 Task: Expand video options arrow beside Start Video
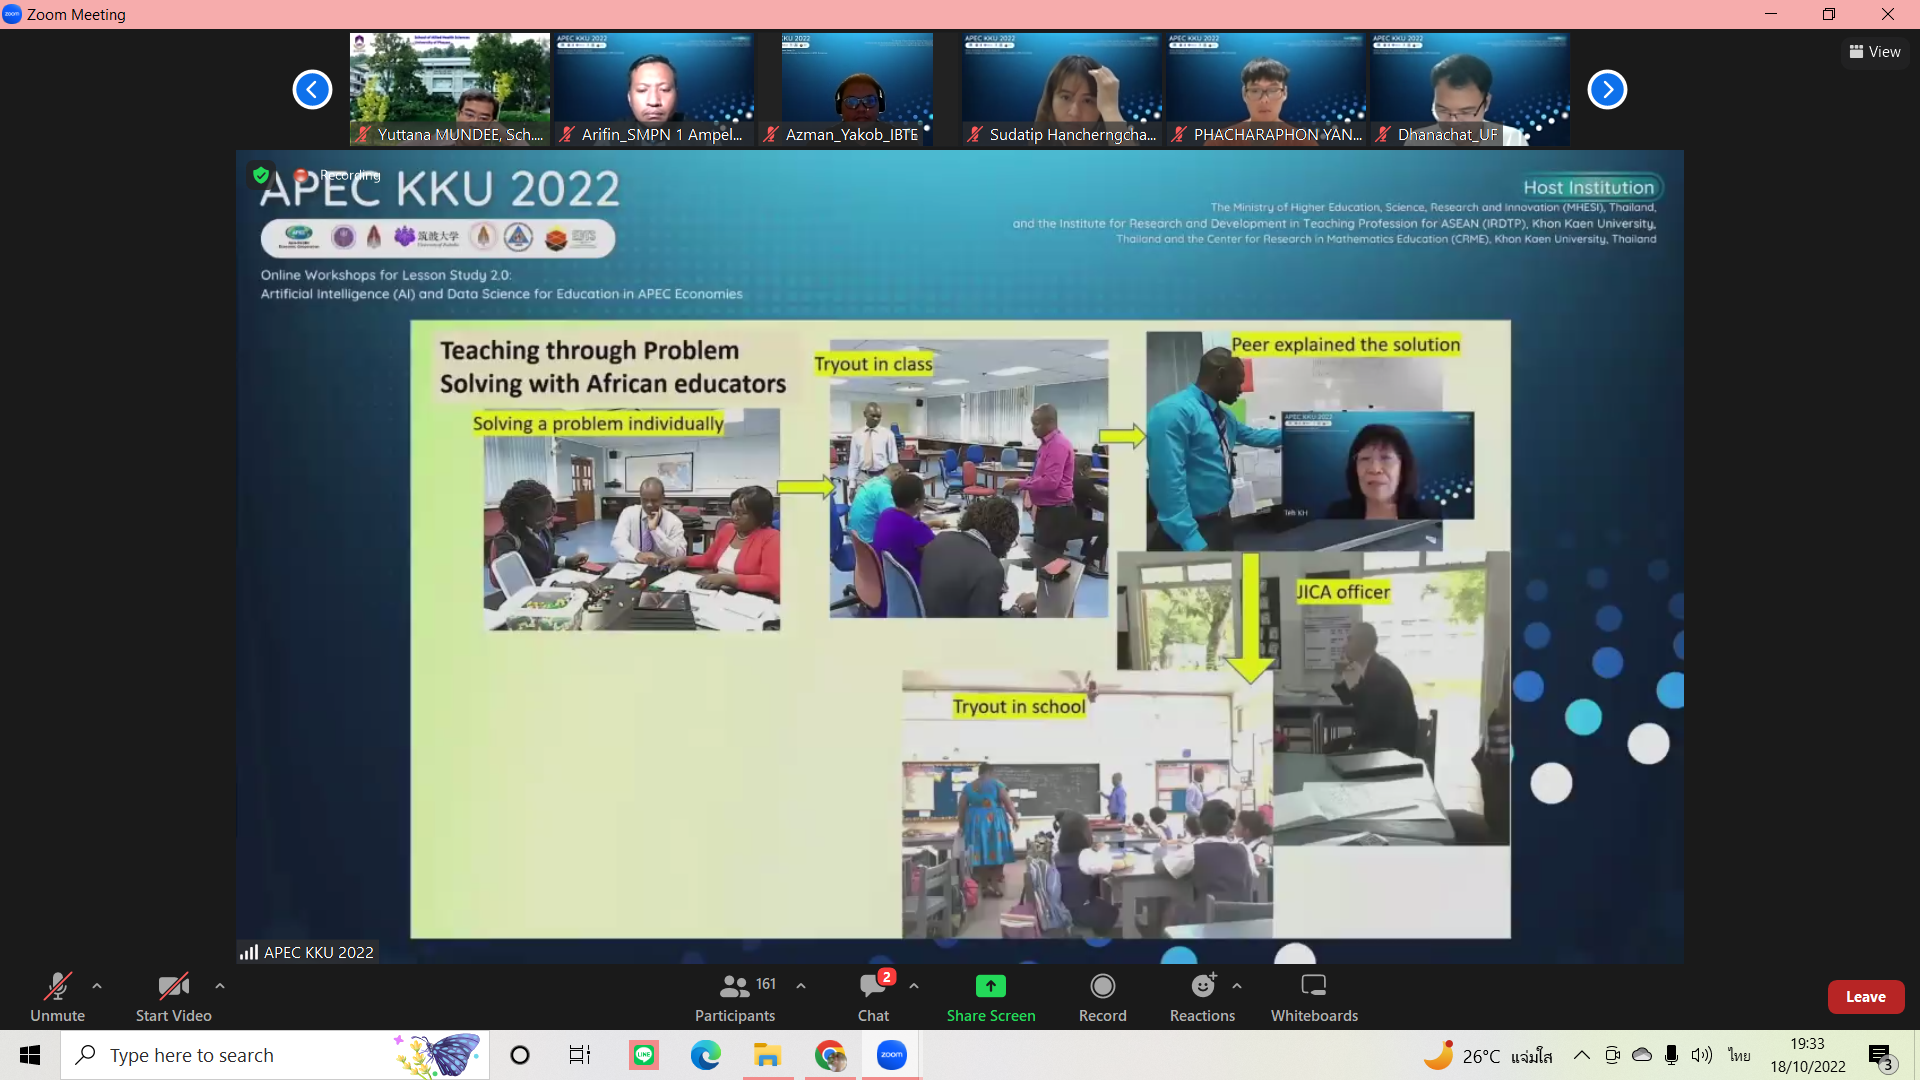(x=220, y=986)
